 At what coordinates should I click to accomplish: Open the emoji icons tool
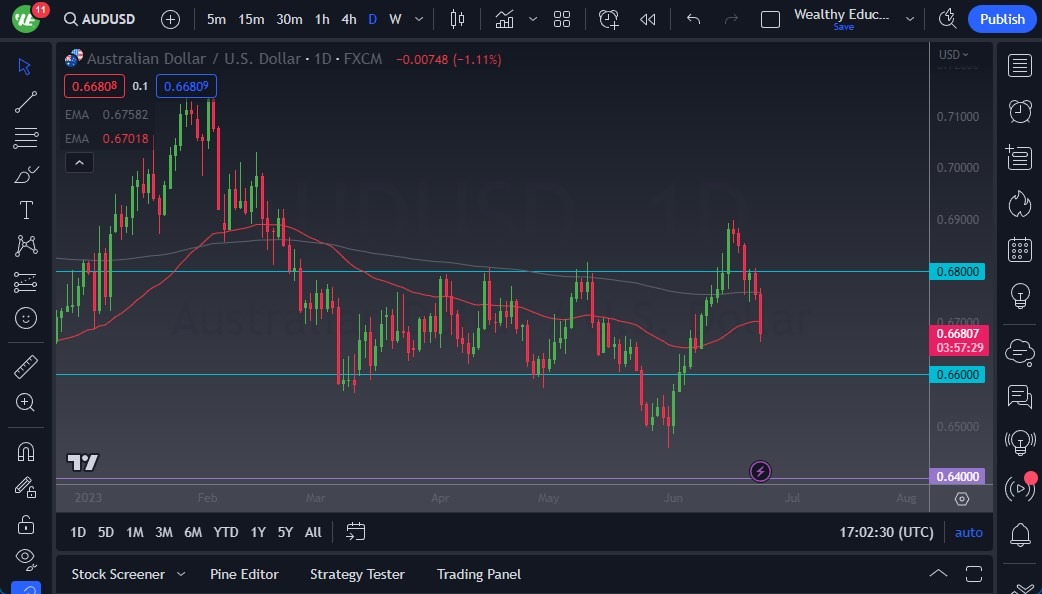26,318
